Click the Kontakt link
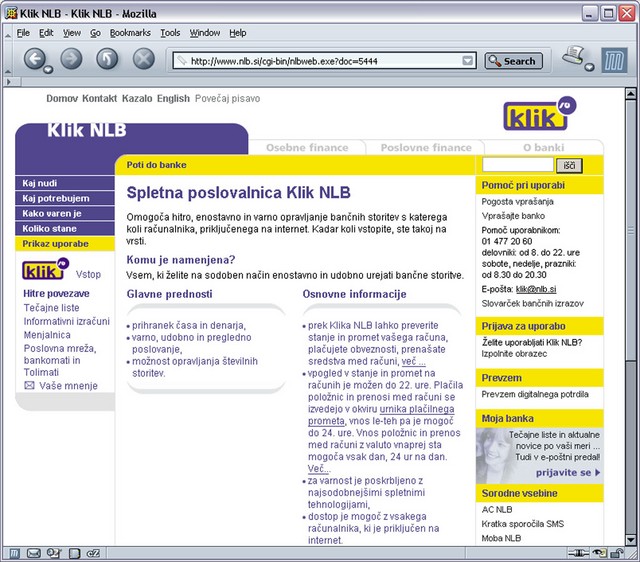 [100, 98]
